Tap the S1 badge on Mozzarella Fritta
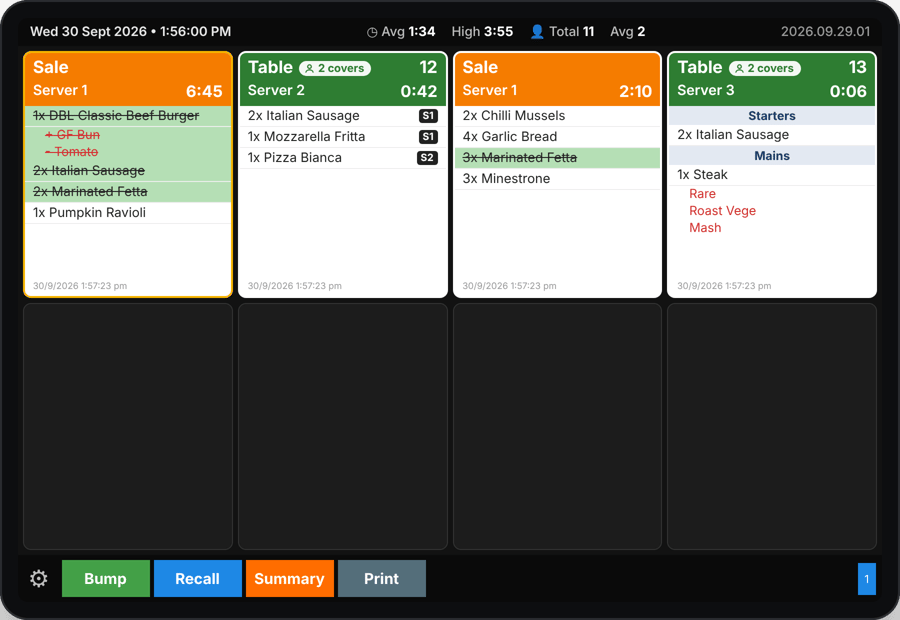The width and height of the screenshot is (900, 620). pos(428,137)
